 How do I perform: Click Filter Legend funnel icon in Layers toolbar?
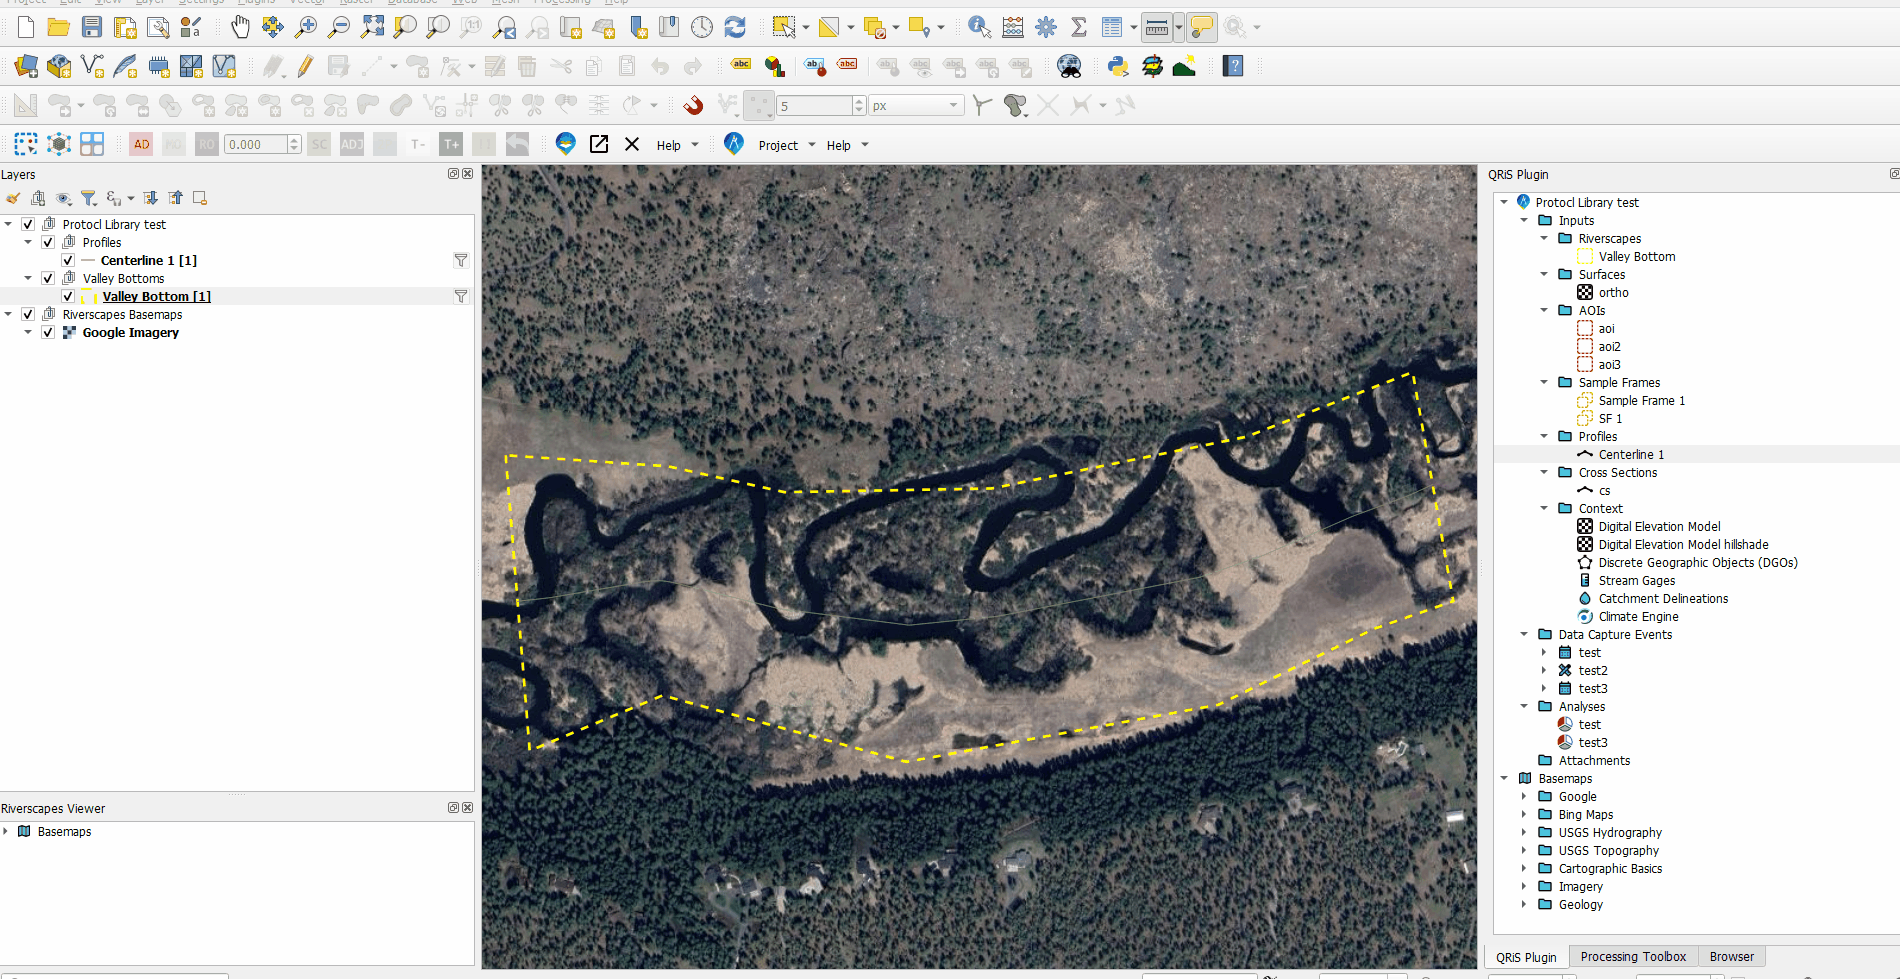pyautogui.click(x=89, y=198)
